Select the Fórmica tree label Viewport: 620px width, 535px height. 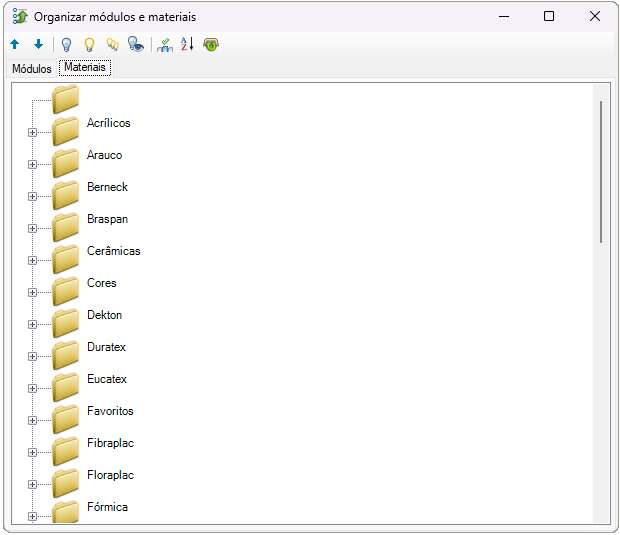tap(108, 507)
